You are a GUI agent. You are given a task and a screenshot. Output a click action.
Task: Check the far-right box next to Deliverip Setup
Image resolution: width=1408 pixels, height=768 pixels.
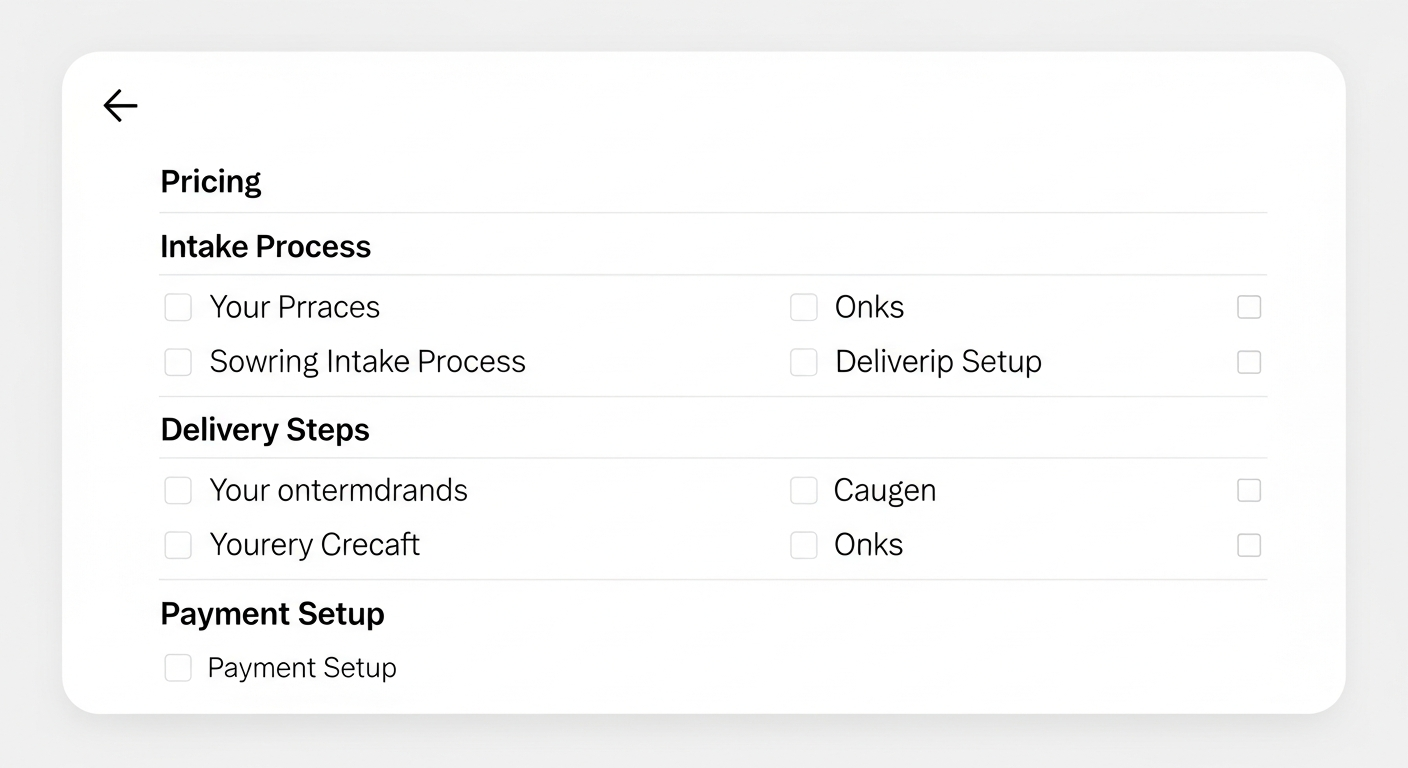1249,362
